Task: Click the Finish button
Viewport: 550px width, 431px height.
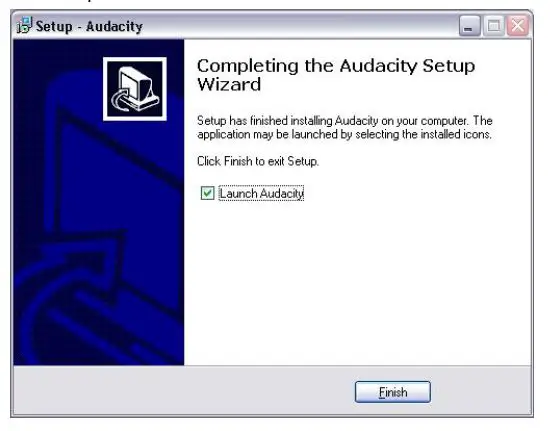Action: [x=393, y=392]
